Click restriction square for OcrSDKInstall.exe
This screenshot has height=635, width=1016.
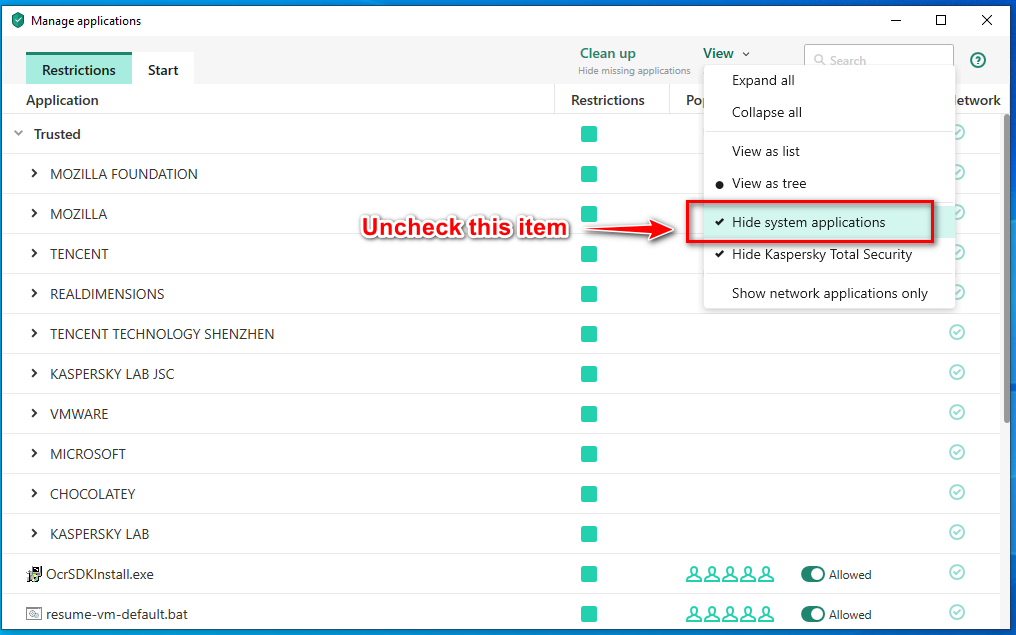[588, 574]
